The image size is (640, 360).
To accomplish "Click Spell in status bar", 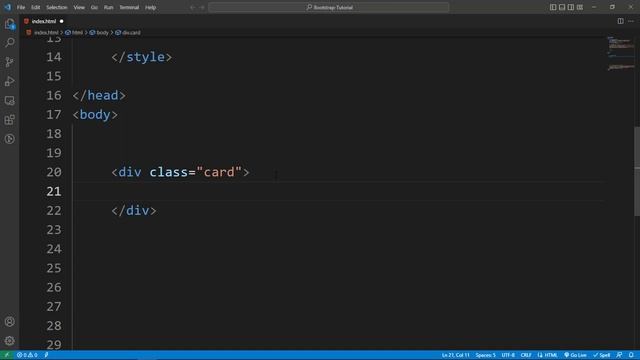I will [x=602, y=355].
